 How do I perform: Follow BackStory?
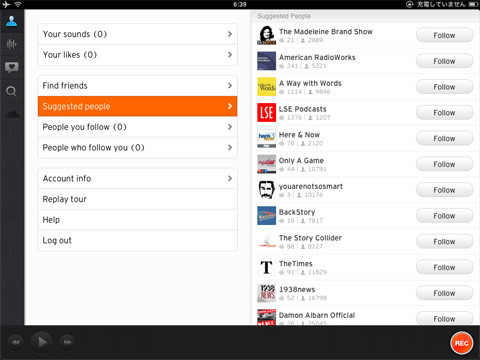(444, 216)
